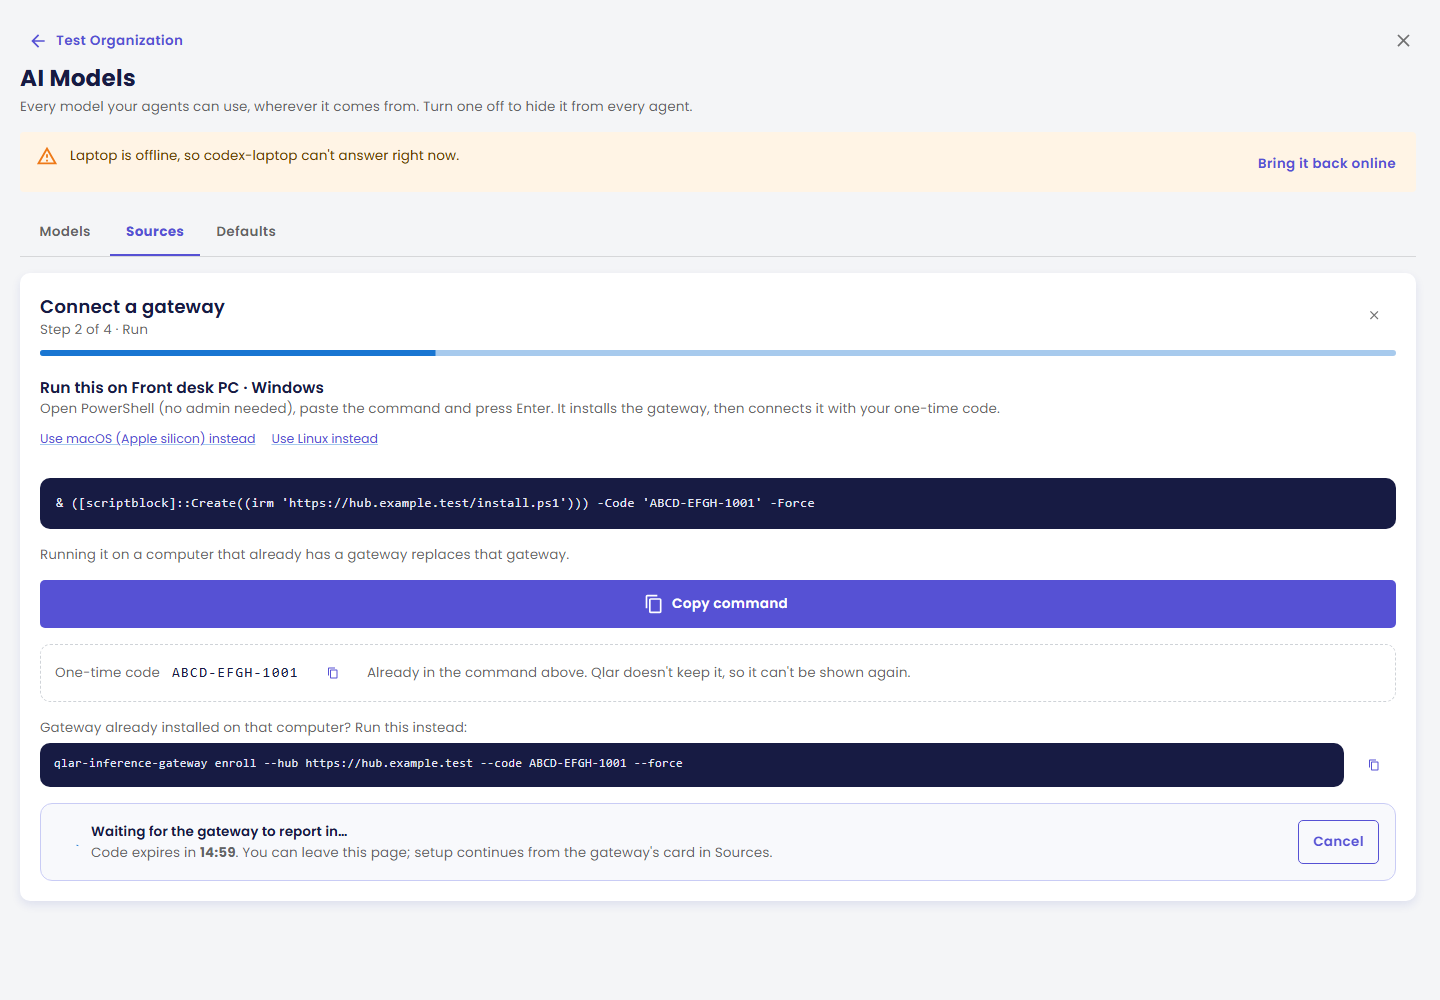This screenshot has height=1000, width=1440.
Task: Click the offline warning triangle icon
Action: pos(47,156)
